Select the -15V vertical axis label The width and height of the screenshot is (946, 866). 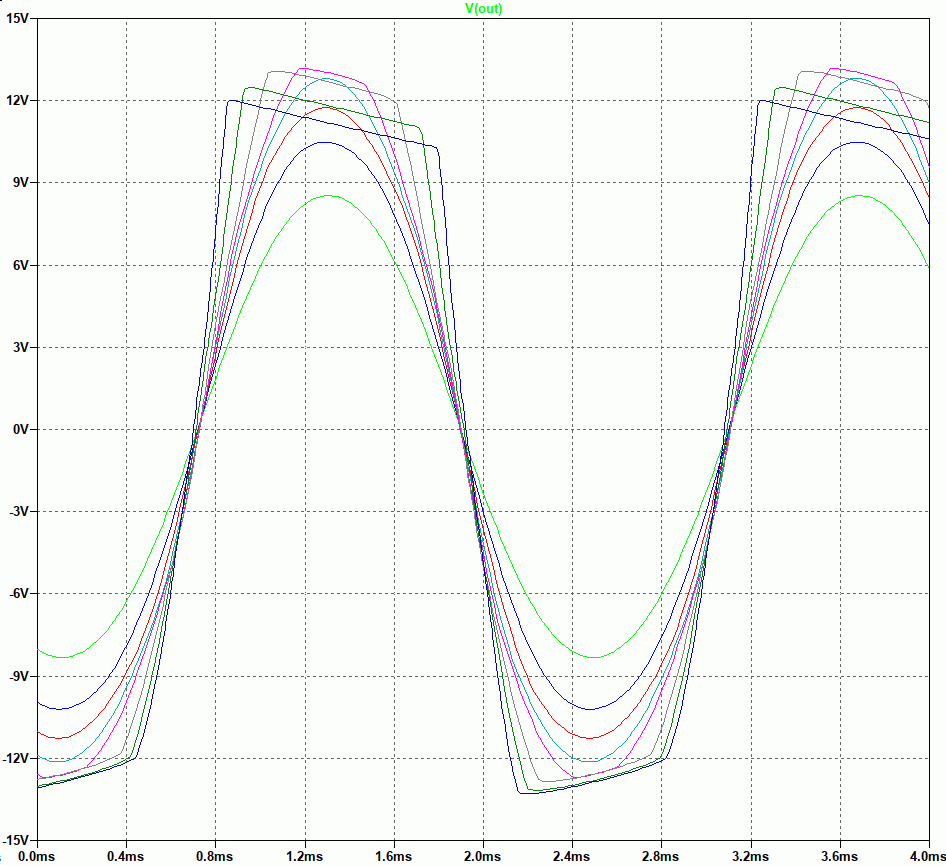(17, 840)
